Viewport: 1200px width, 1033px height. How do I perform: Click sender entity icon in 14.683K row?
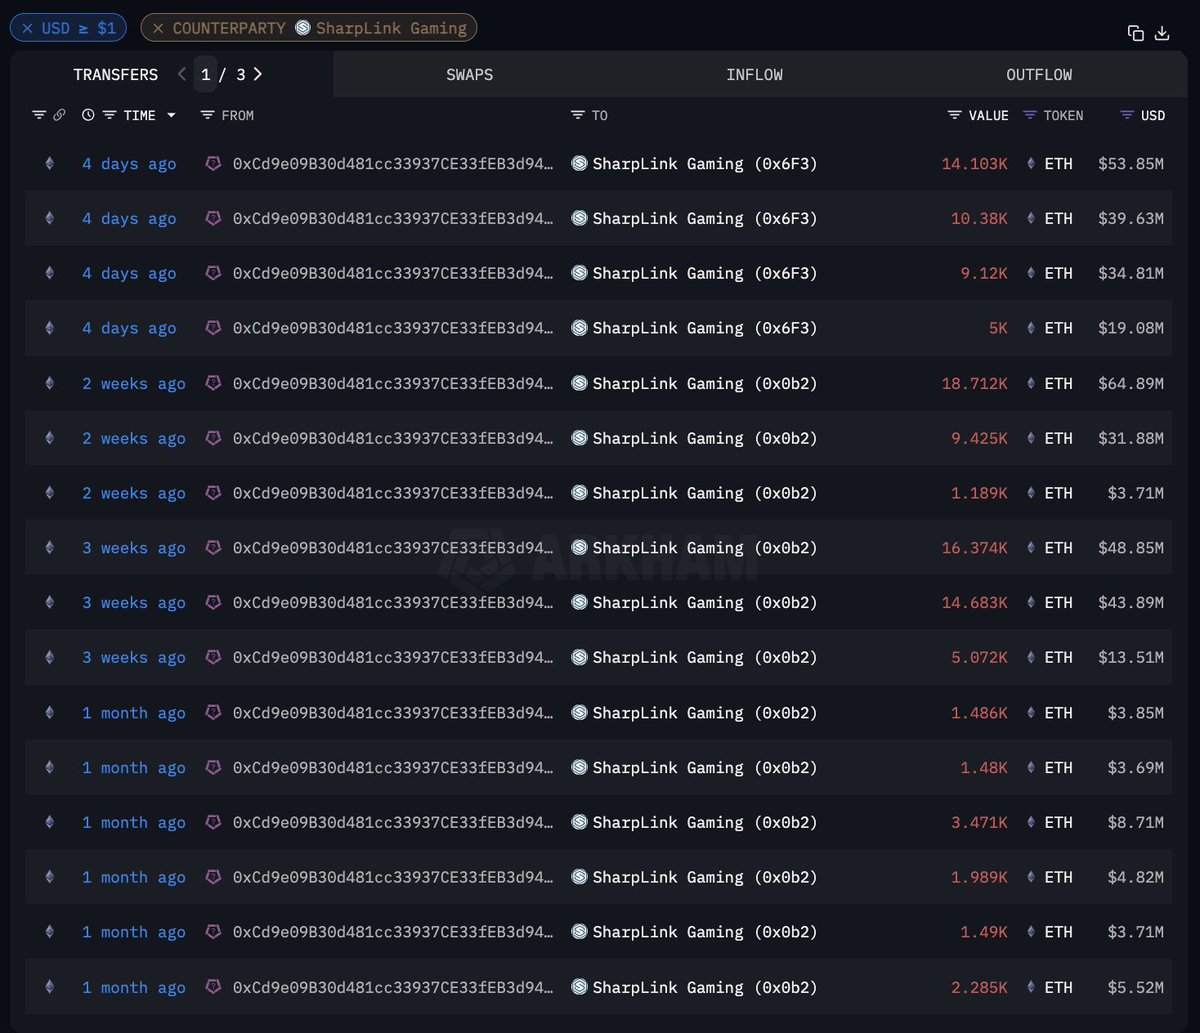pos(213,602)
